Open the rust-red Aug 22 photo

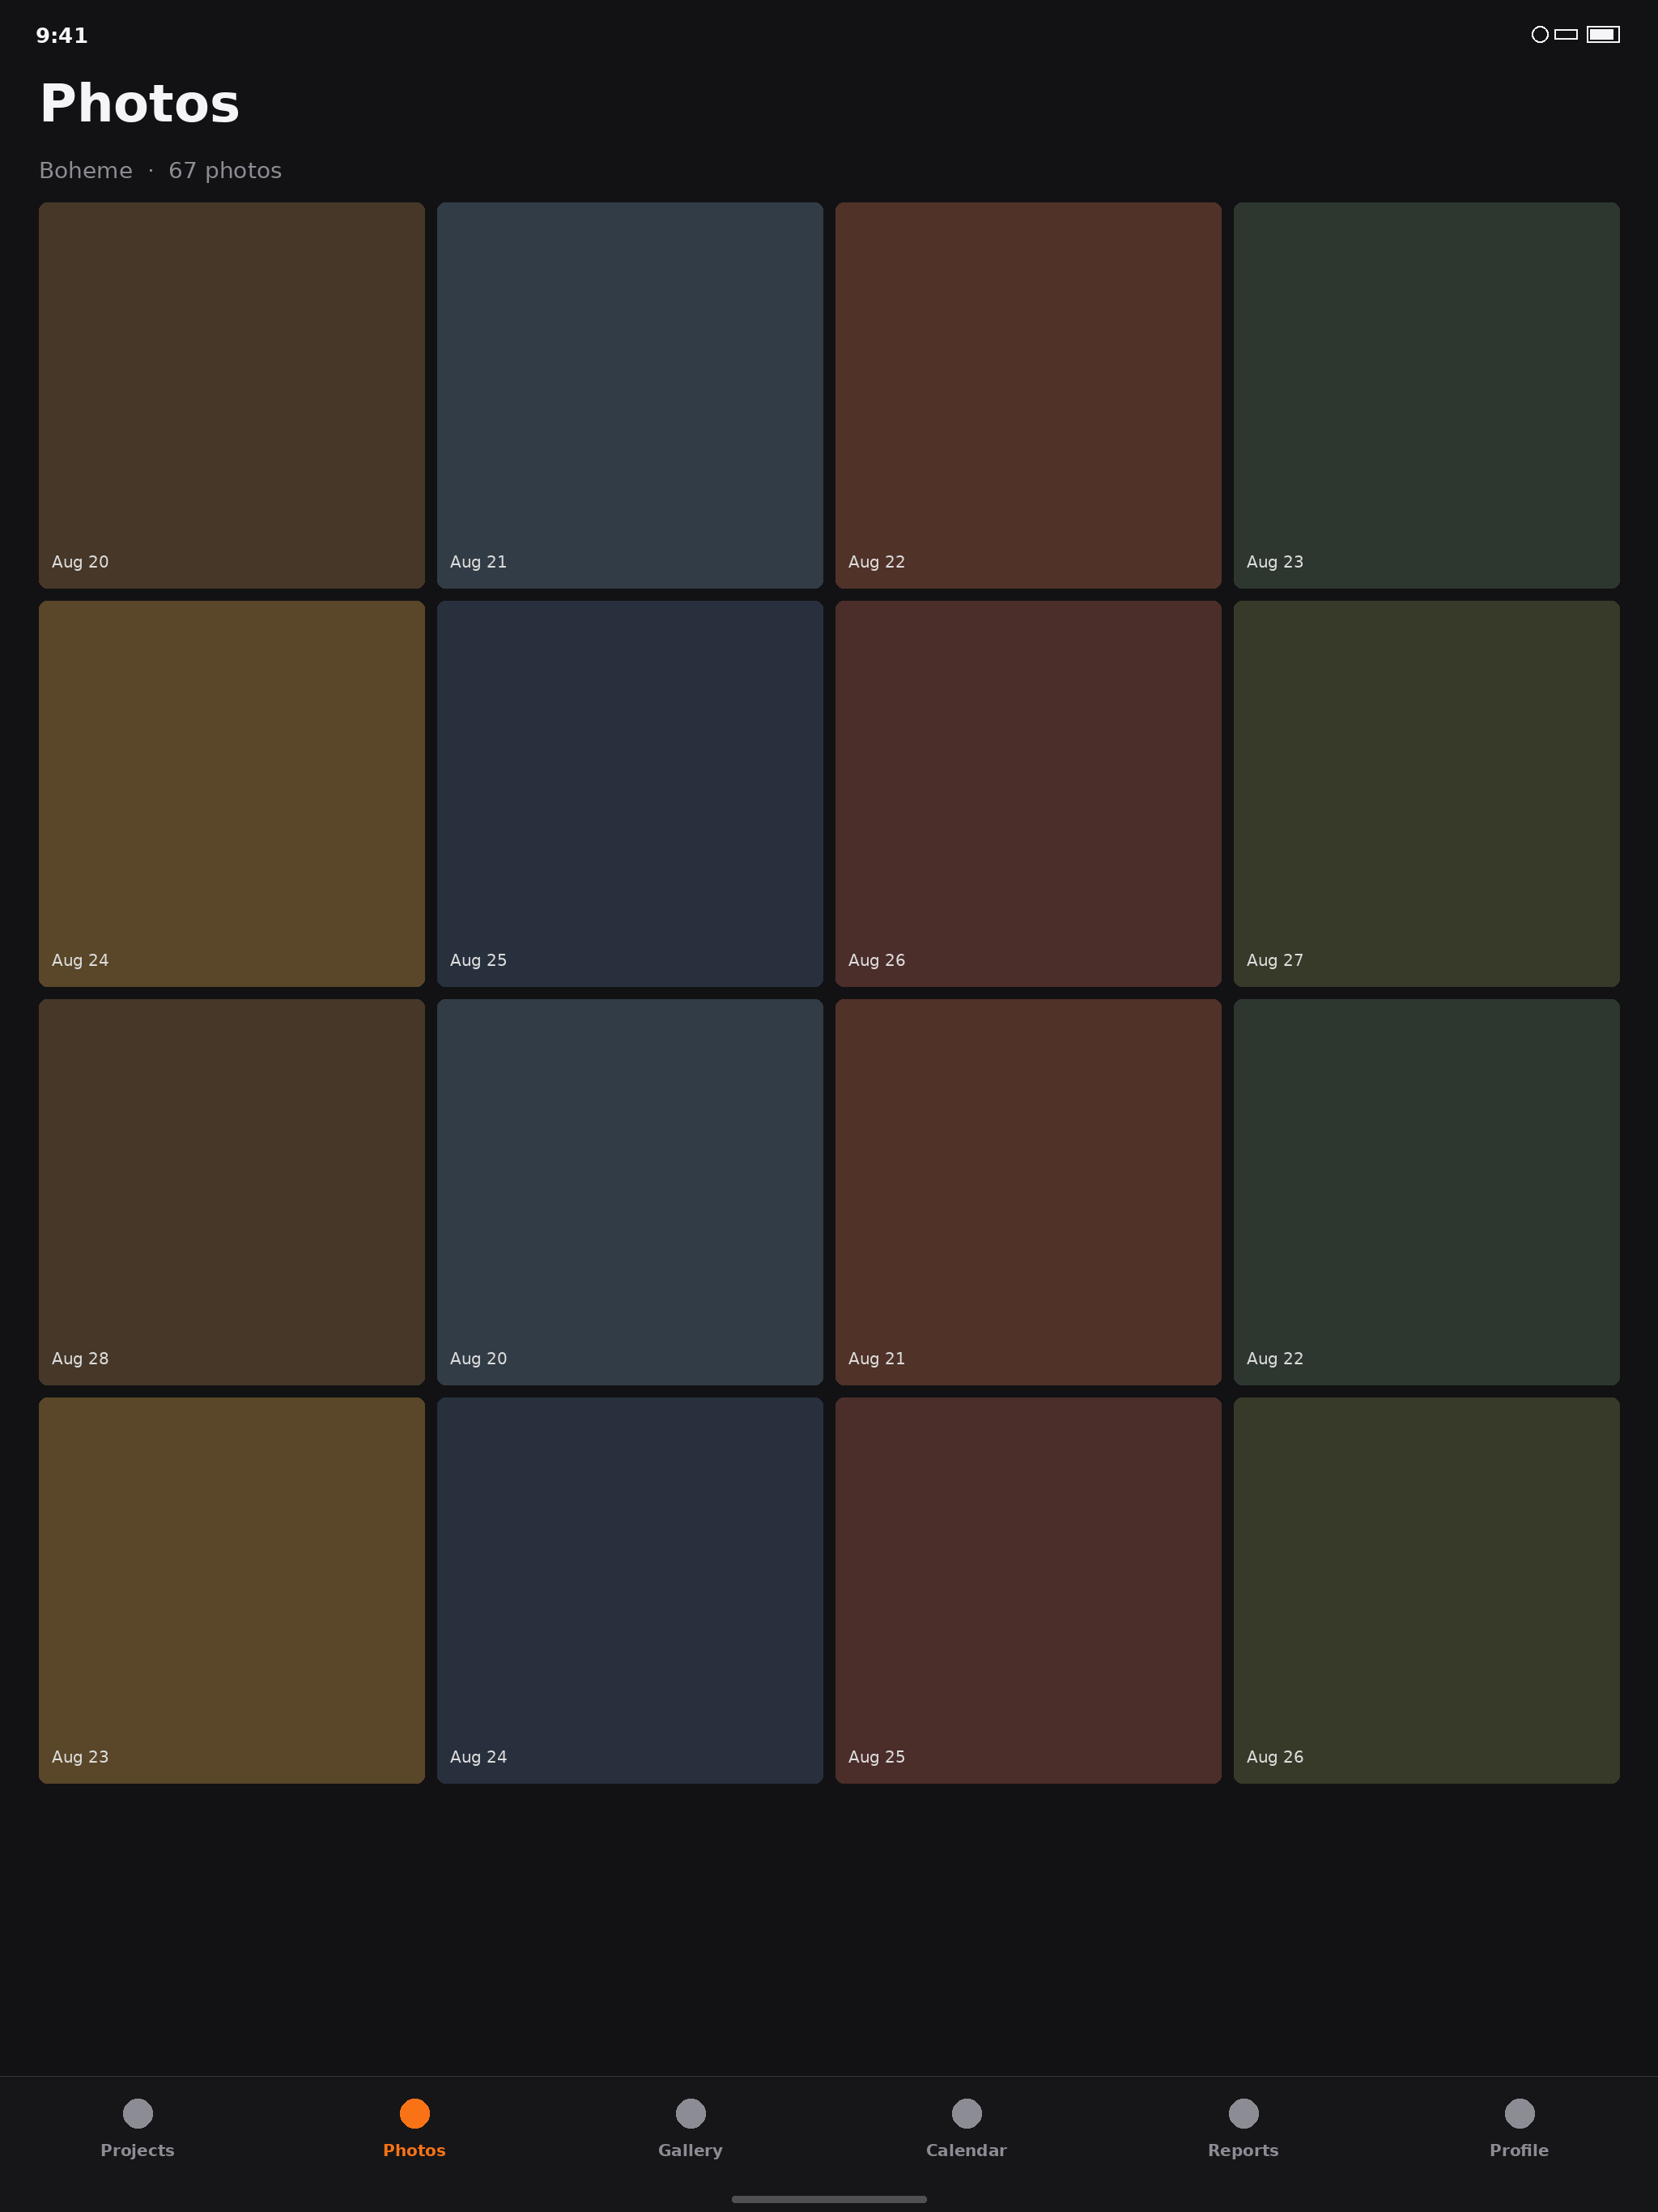[x=1028, y=395]
